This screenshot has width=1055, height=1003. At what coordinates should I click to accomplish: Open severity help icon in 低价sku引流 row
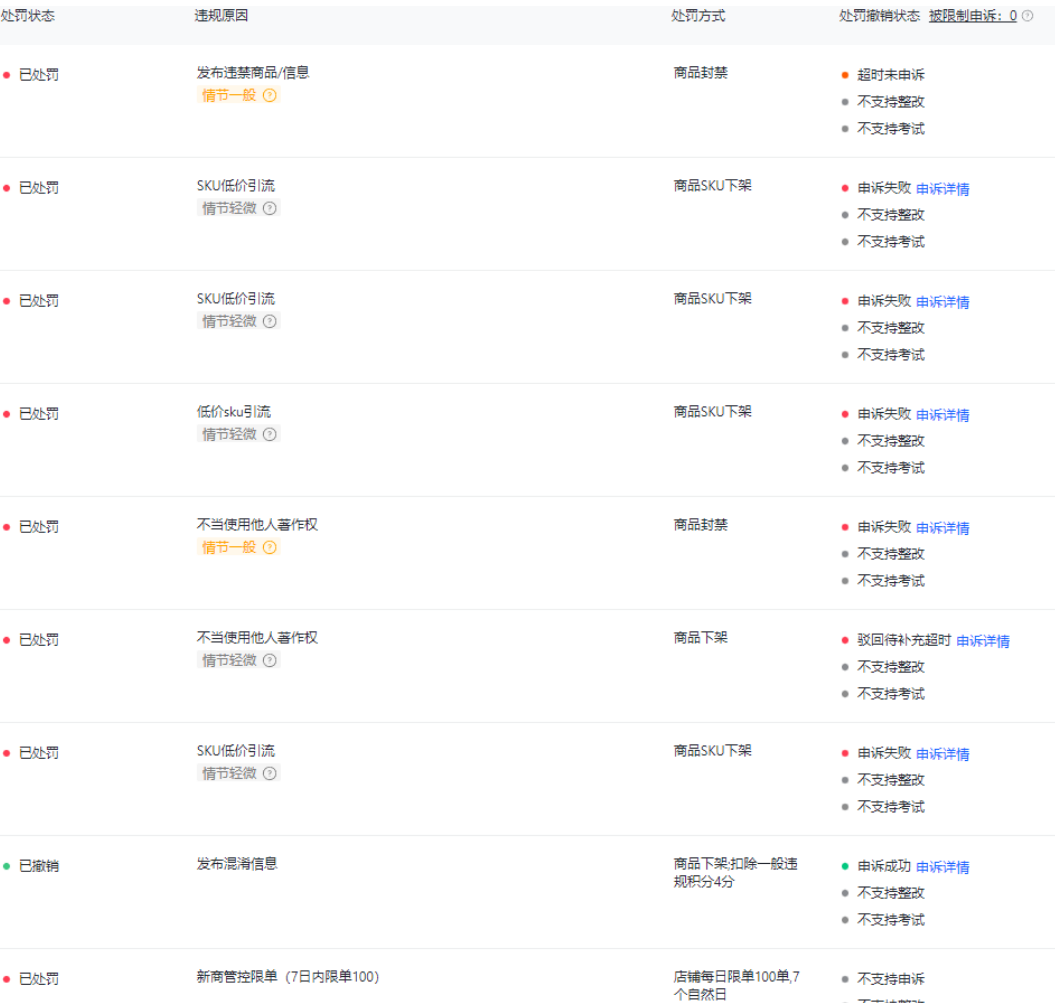269,435
